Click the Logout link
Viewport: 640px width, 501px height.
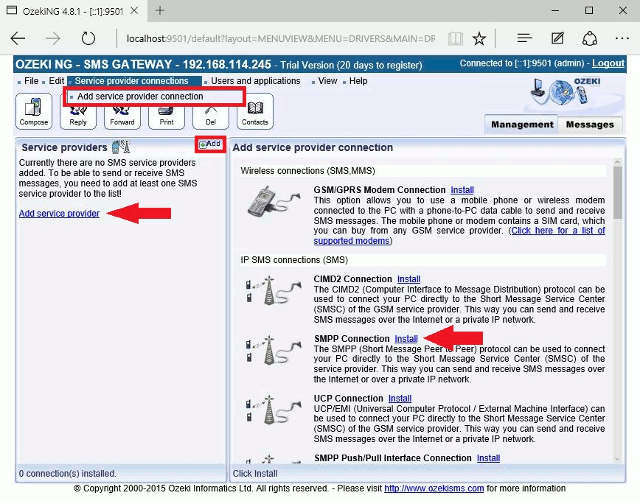click(607, 64)
